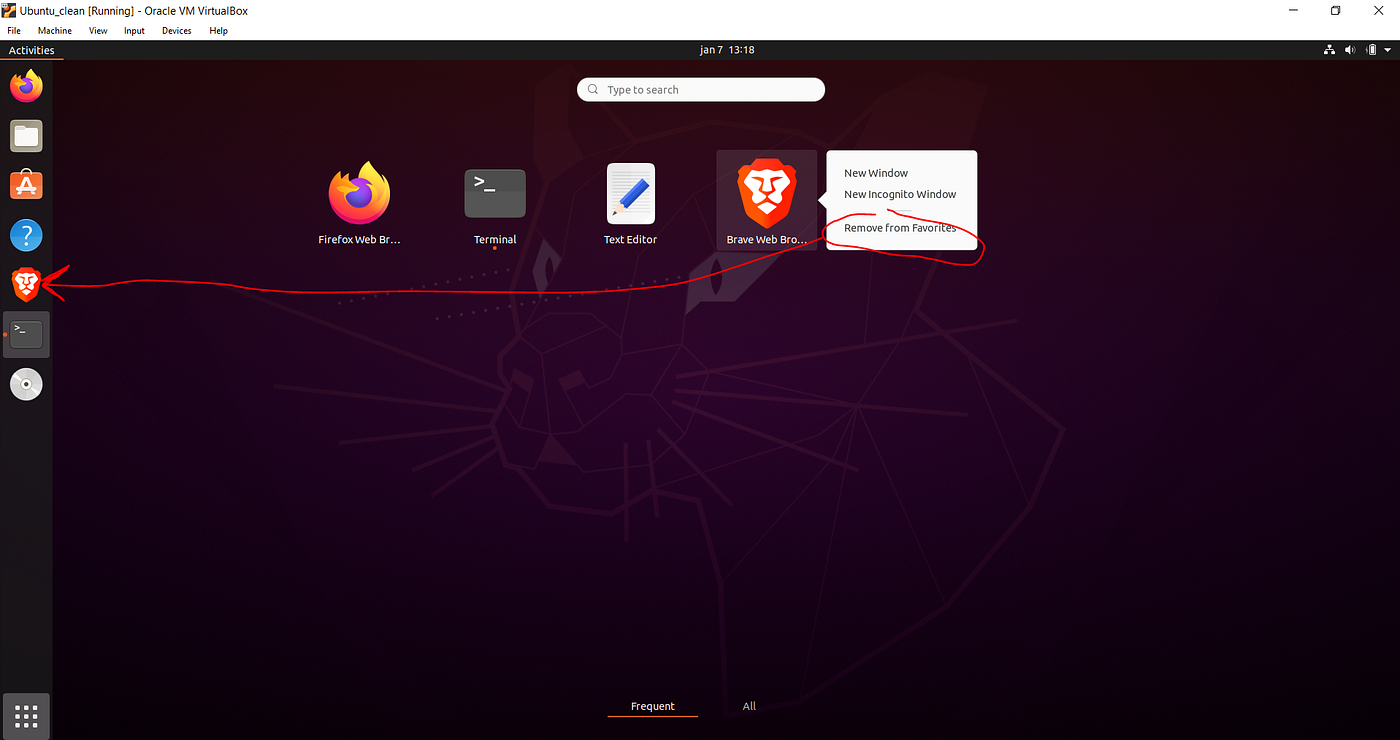
Task: Click the volume speaker icon in the top bar
Action: pos(1349,50)
